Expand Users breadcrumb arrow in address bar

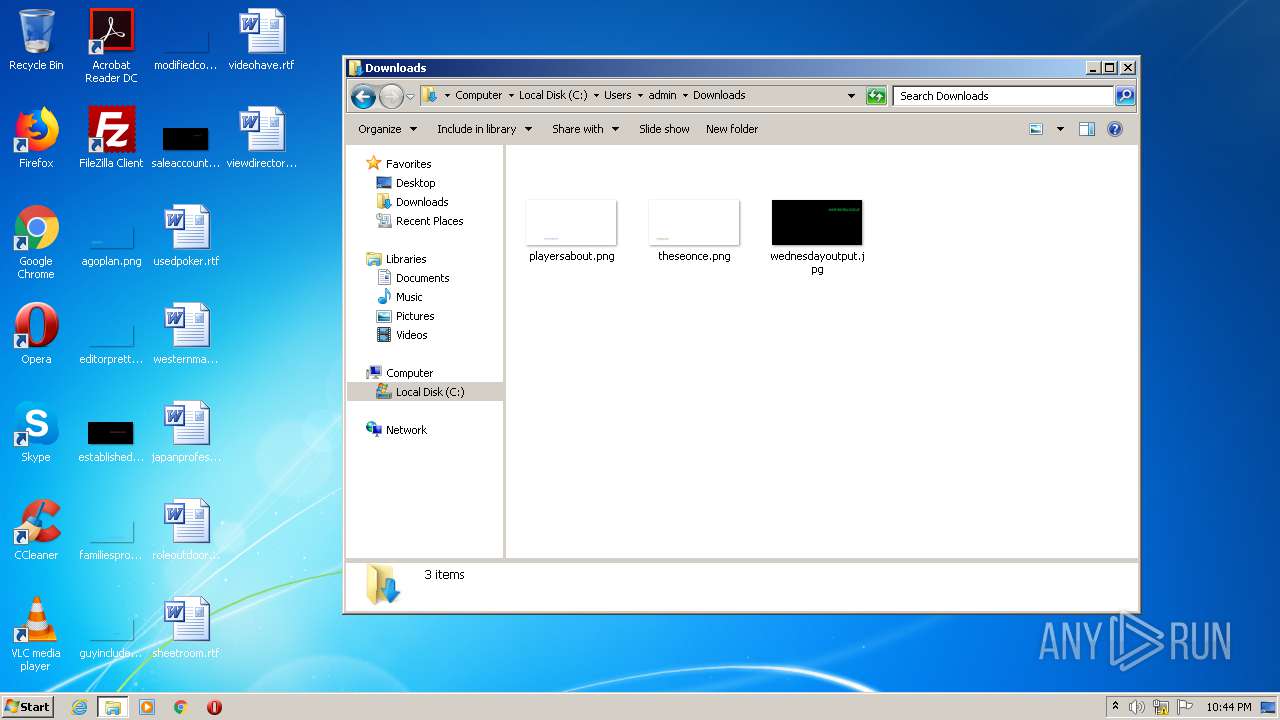(640, 96)
